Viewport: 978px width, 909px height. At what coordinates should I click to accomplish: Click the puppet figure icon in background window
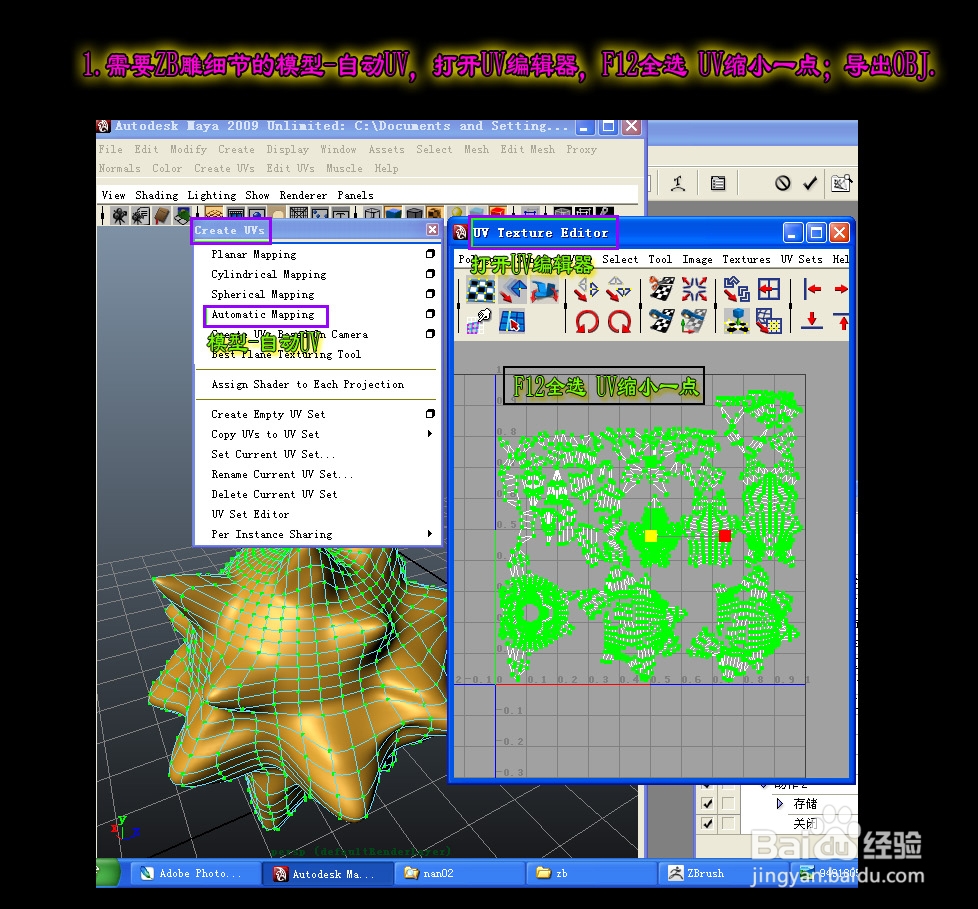point(679,183)
